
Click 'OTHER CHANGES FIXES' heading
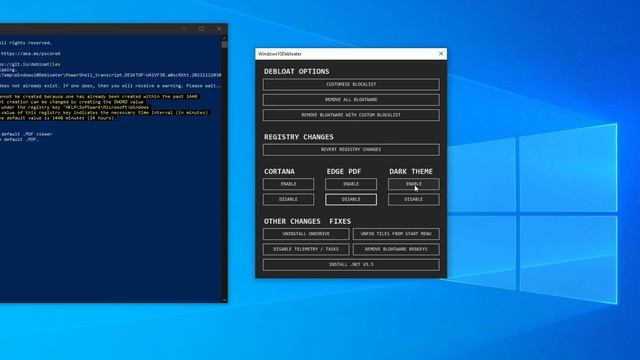[307, 221]
